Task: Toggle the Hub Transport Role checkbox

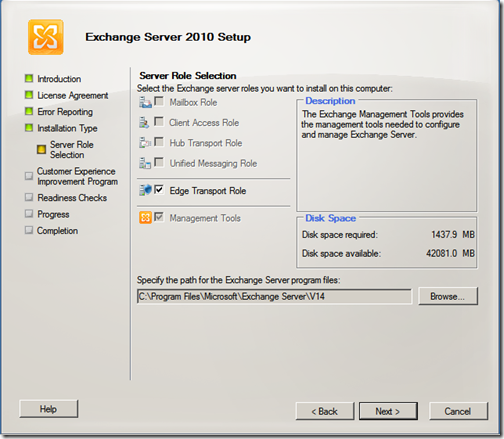Action: (159, 142)
